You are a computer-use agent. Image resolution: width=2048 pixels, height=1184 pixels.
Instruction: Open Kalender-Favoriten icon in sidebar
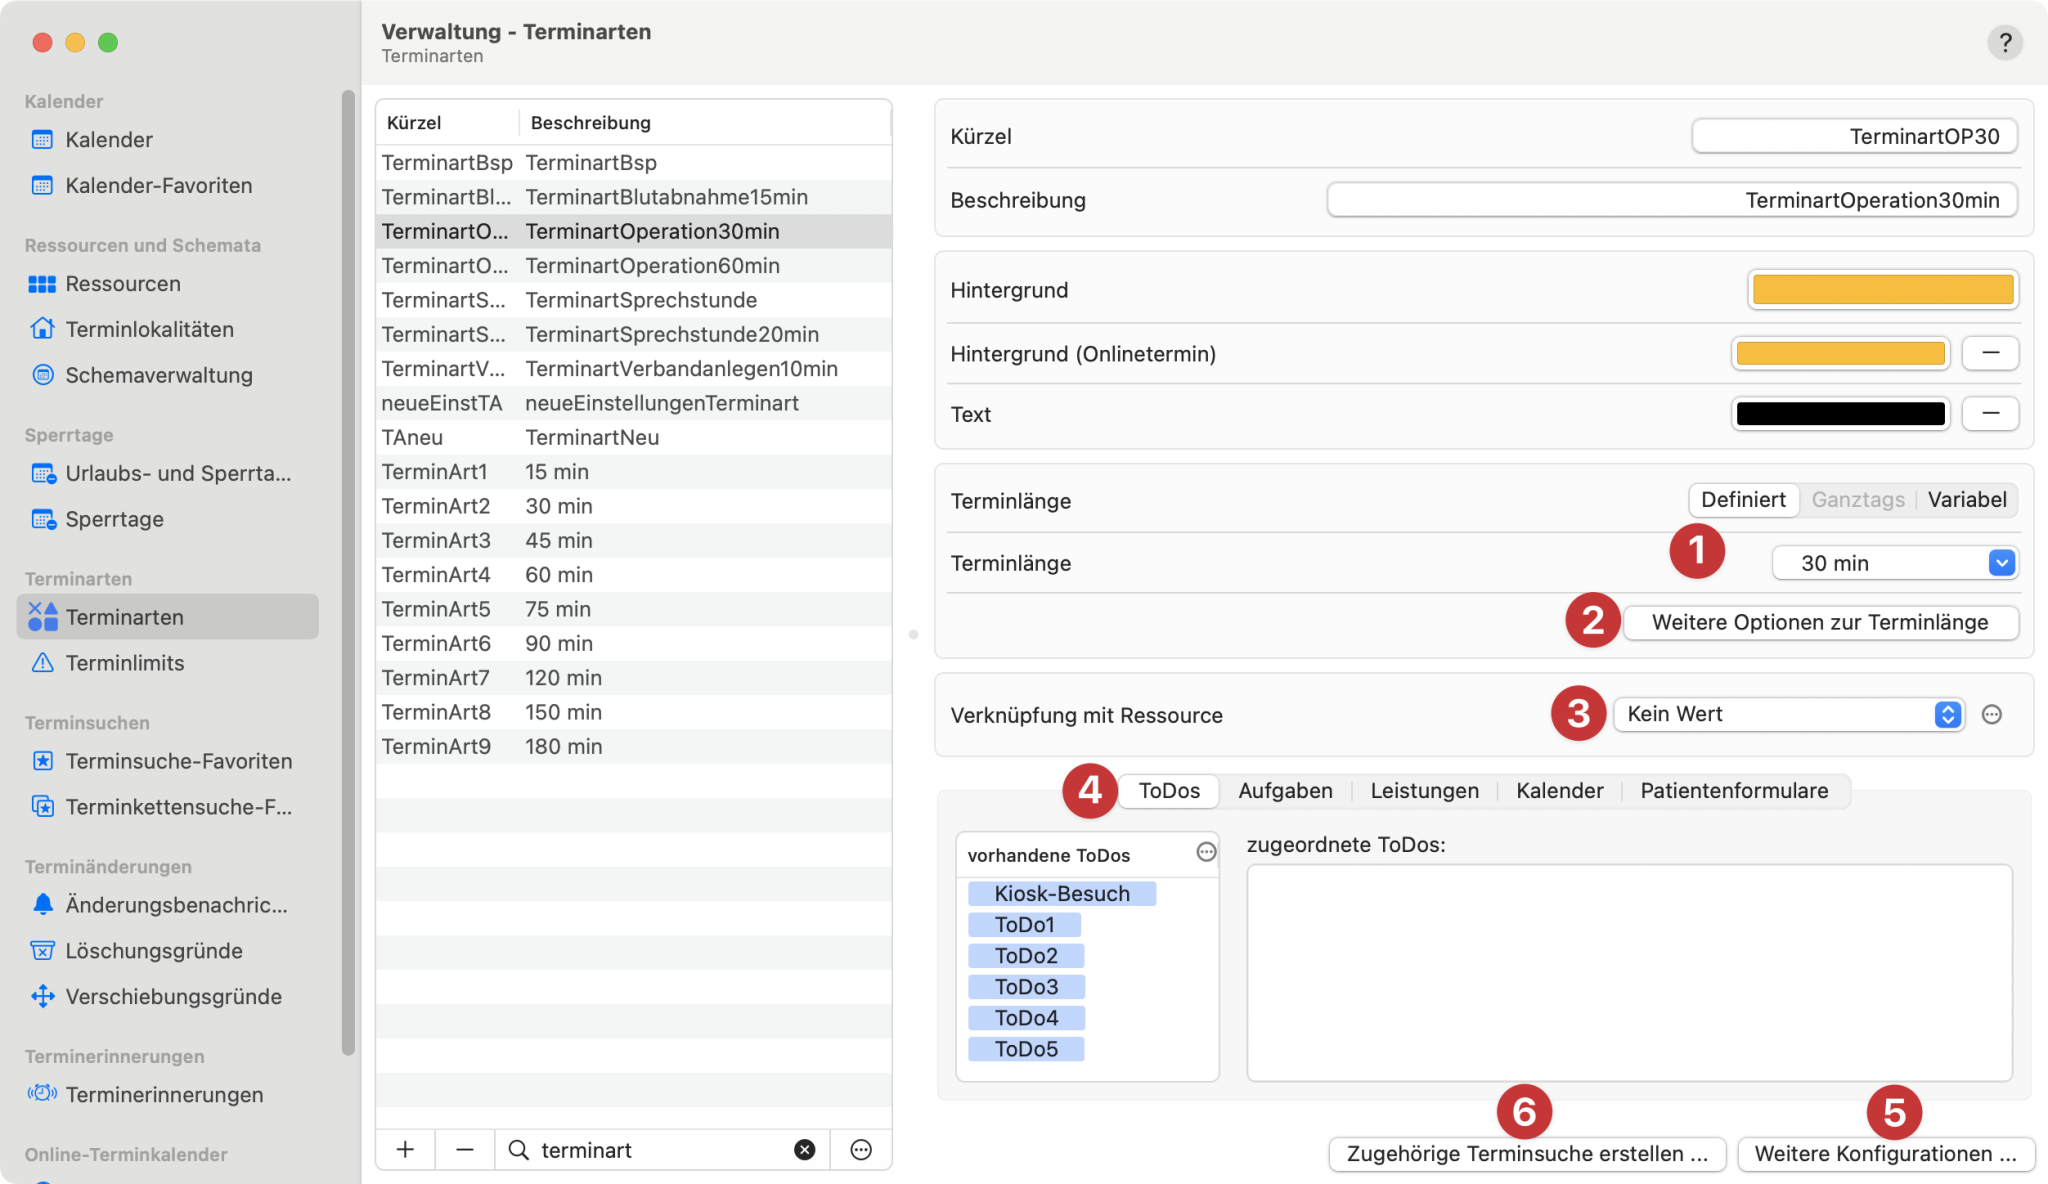tap(42, 185)
